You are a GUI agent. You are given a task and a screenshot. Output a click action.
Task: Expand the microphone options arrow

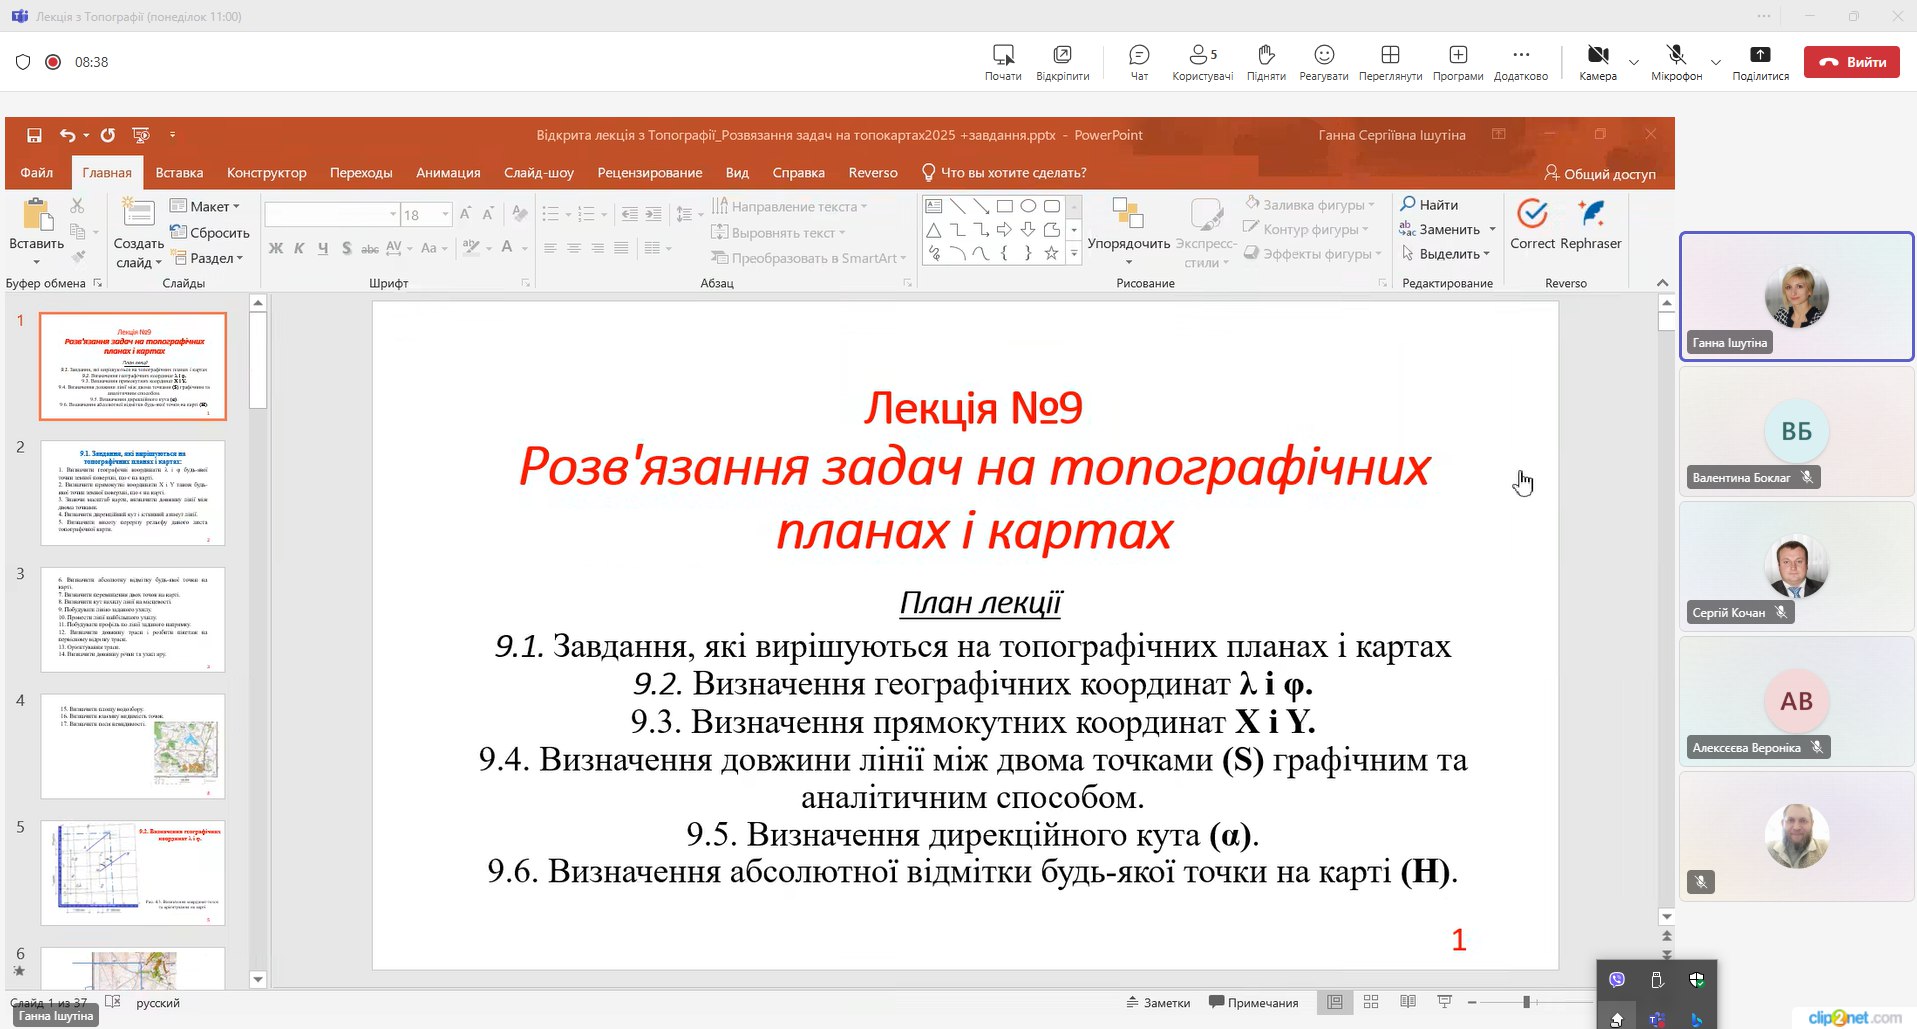[1716, 62]
